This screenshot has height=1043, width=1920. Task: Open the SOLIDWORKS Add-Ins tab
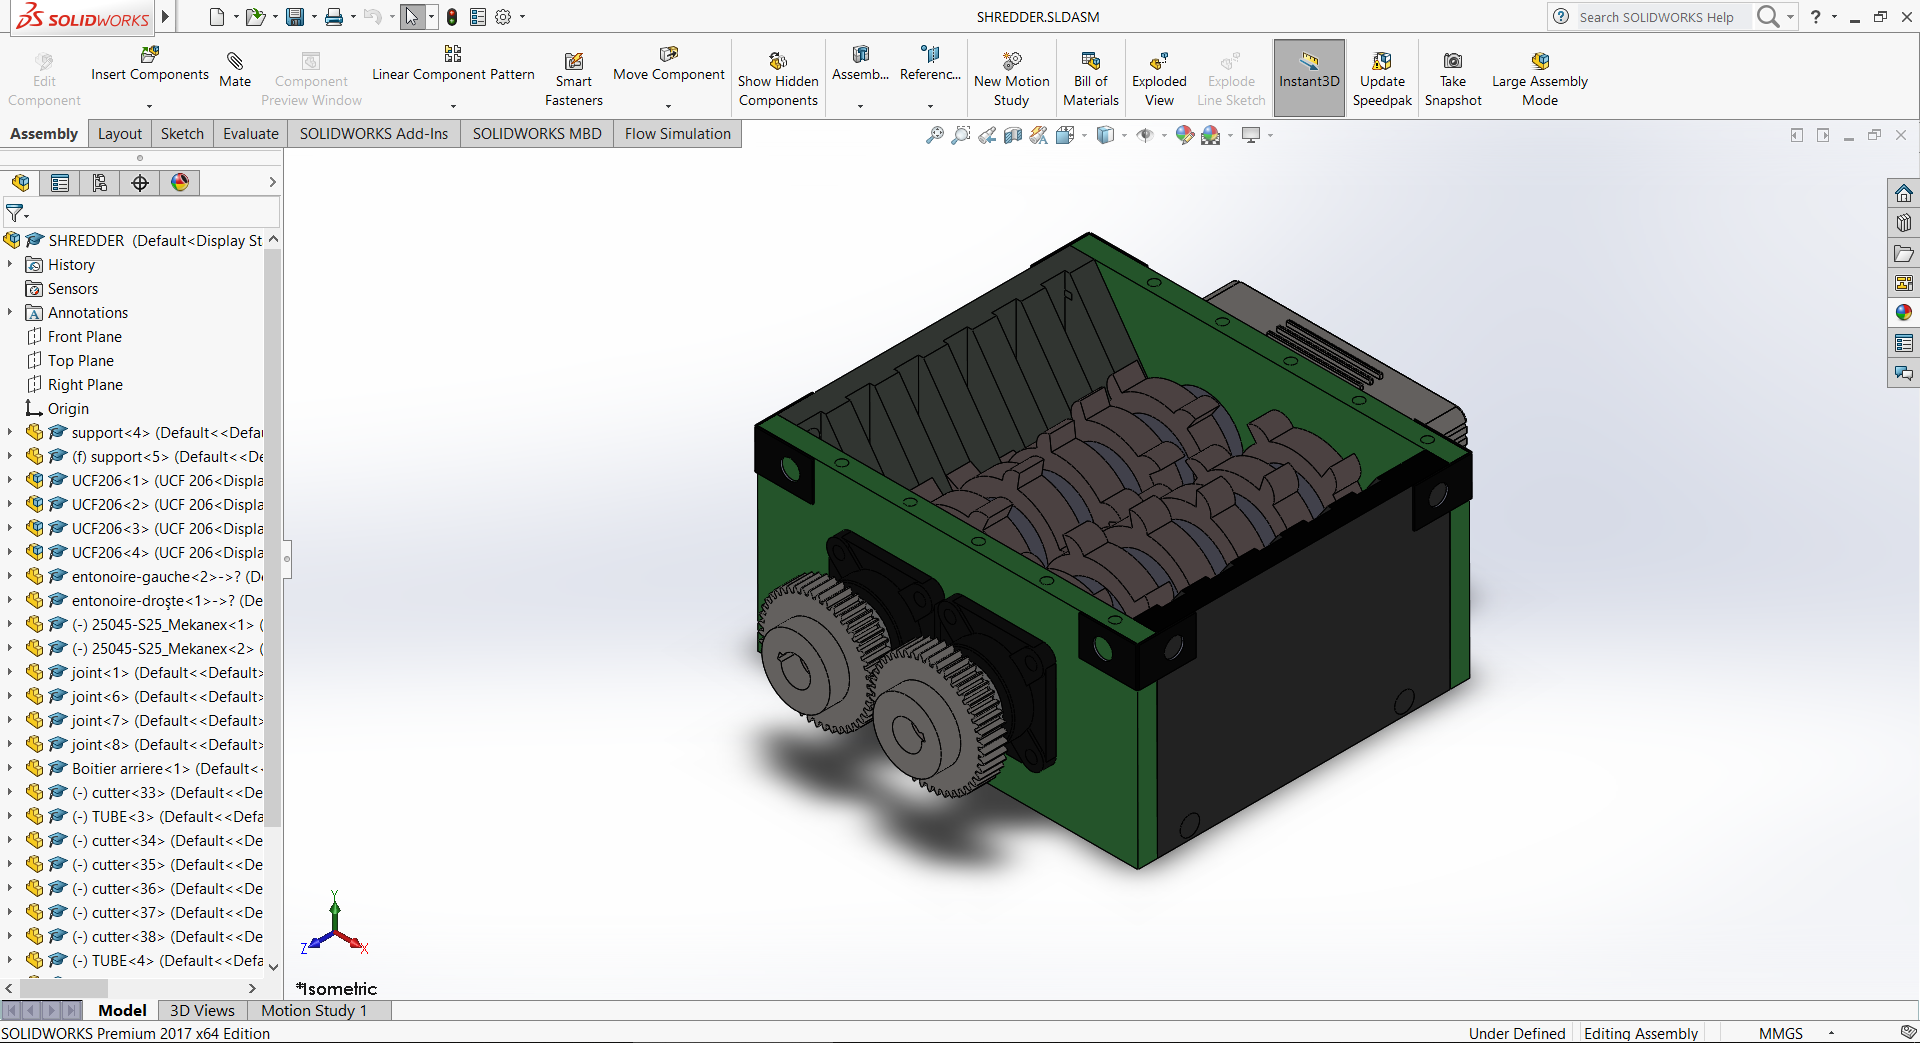click(x=374, y=134)
